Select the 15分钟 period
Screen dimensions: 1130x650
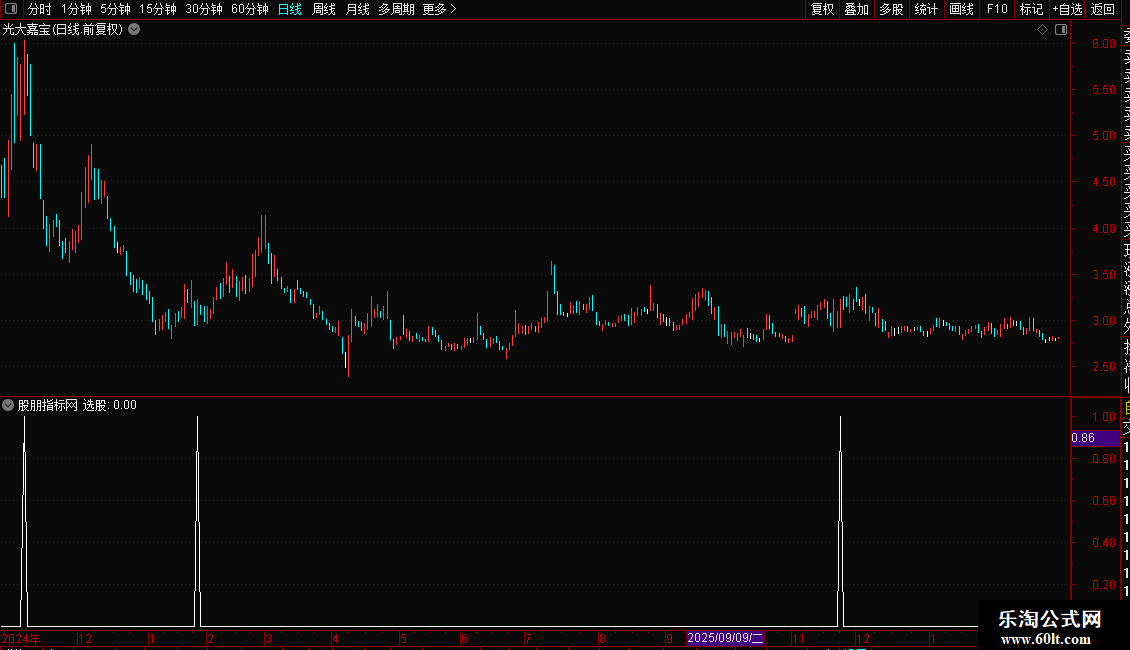point(158,9)
